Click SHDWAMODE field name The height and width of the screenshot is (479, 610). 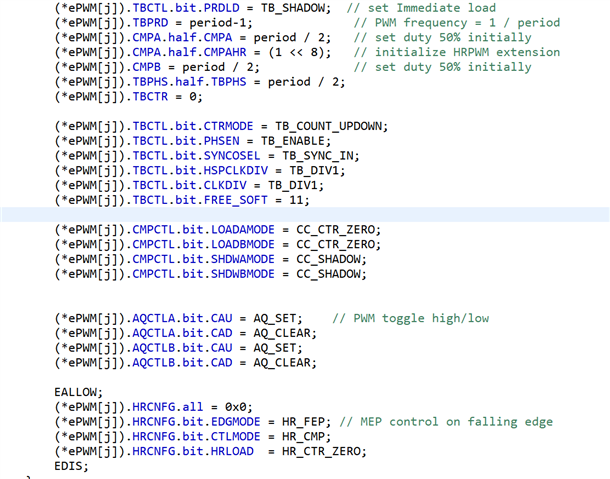243,260
